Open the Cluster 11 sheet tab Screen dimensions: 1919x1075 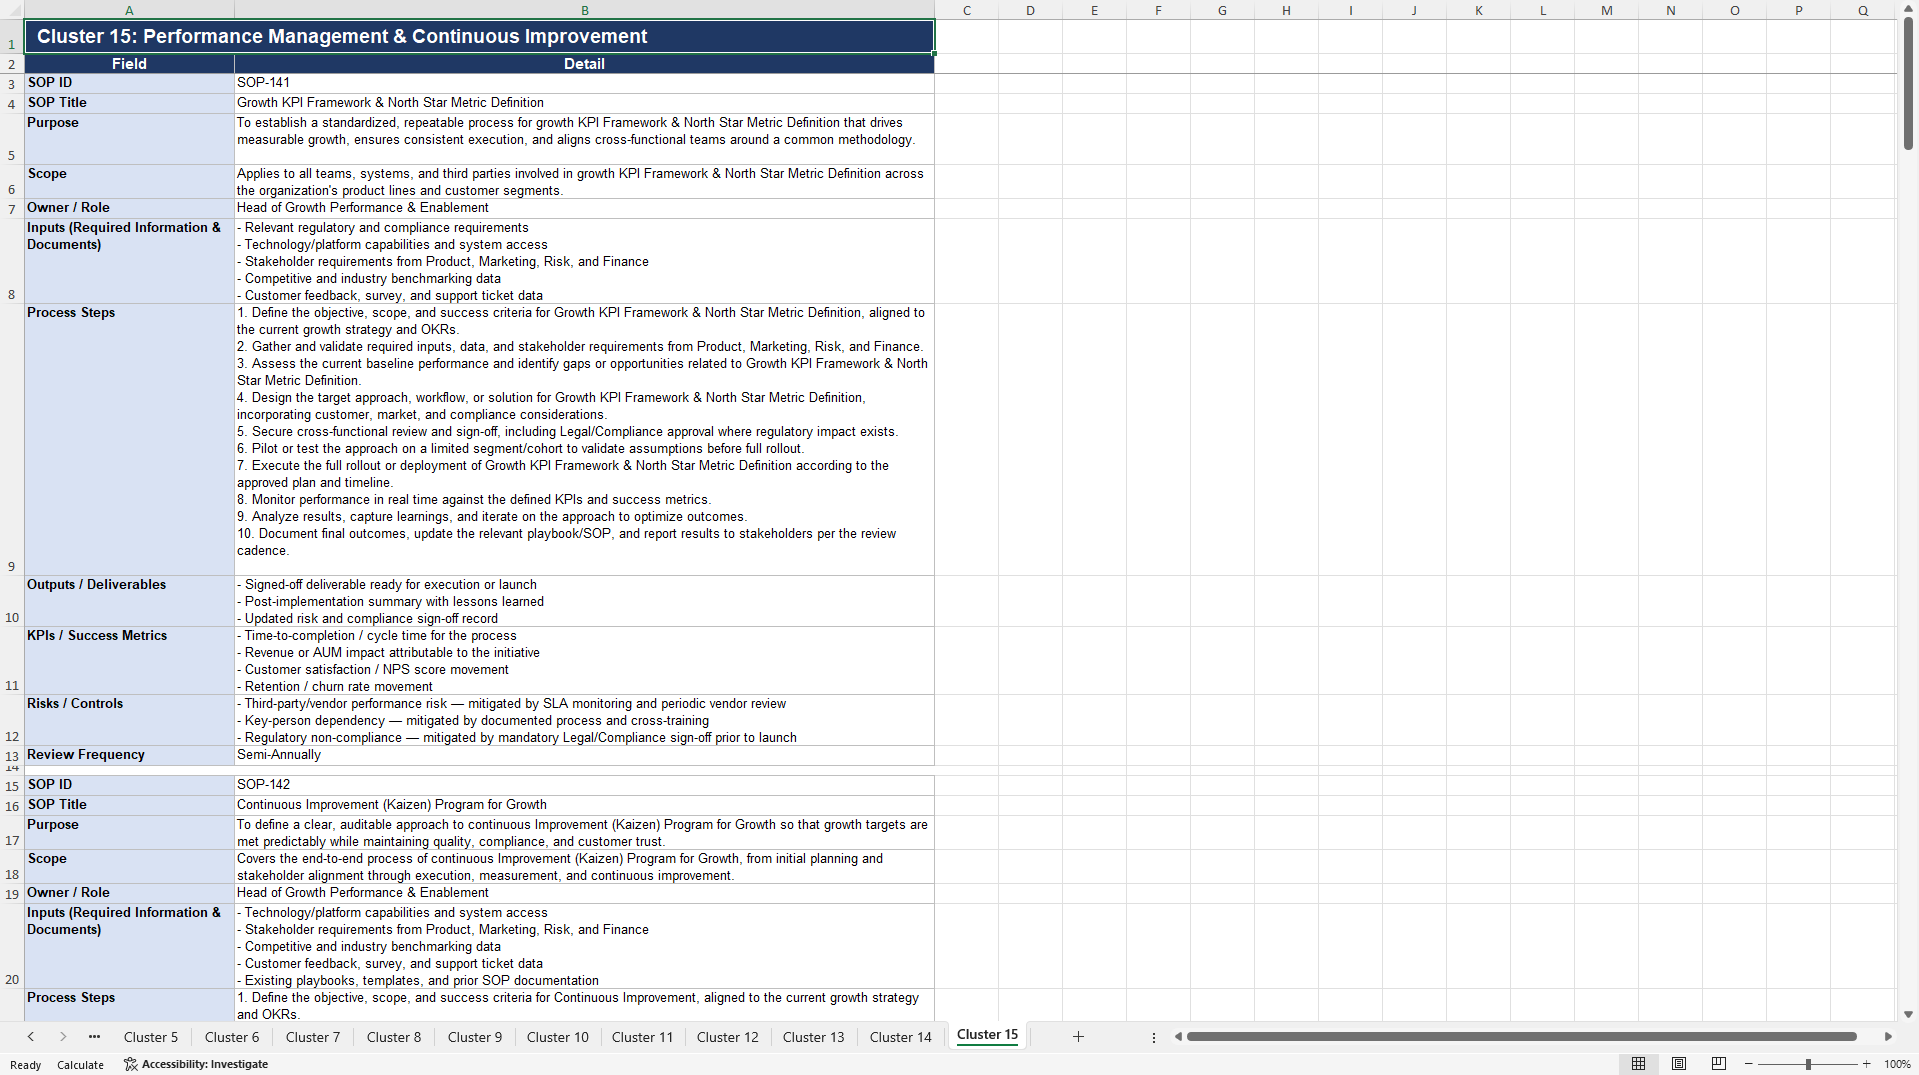point(643,1037)
